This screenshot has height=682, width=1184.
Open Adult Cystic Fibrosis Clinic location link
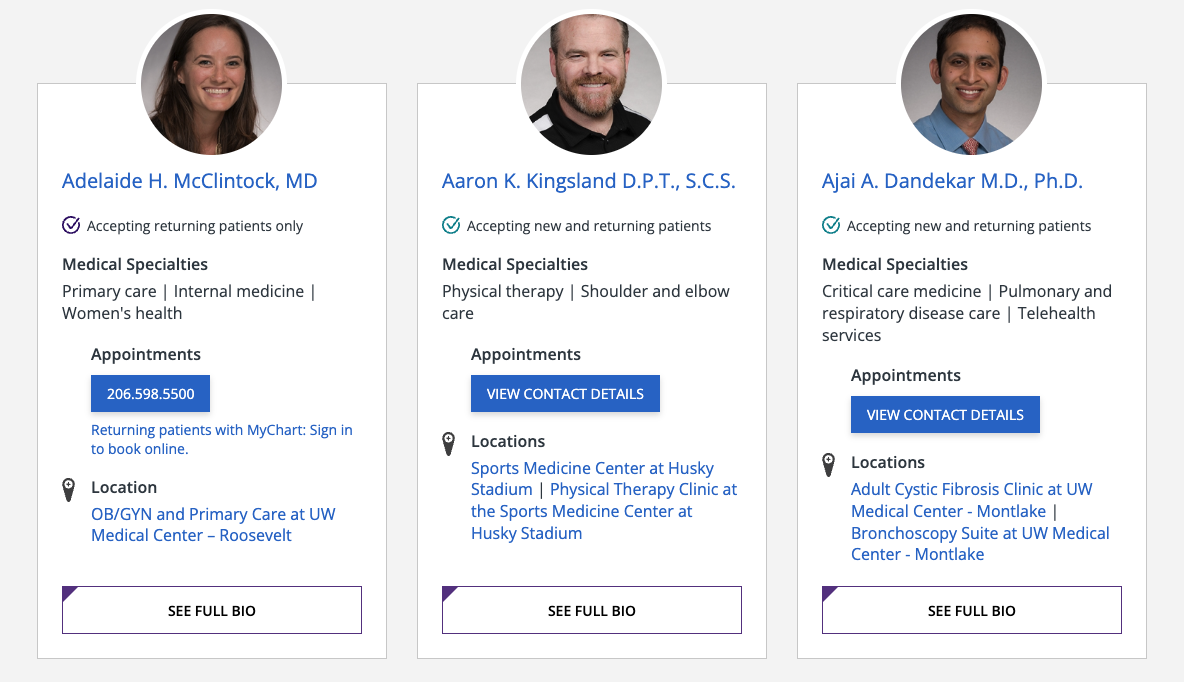pos(971,490)
